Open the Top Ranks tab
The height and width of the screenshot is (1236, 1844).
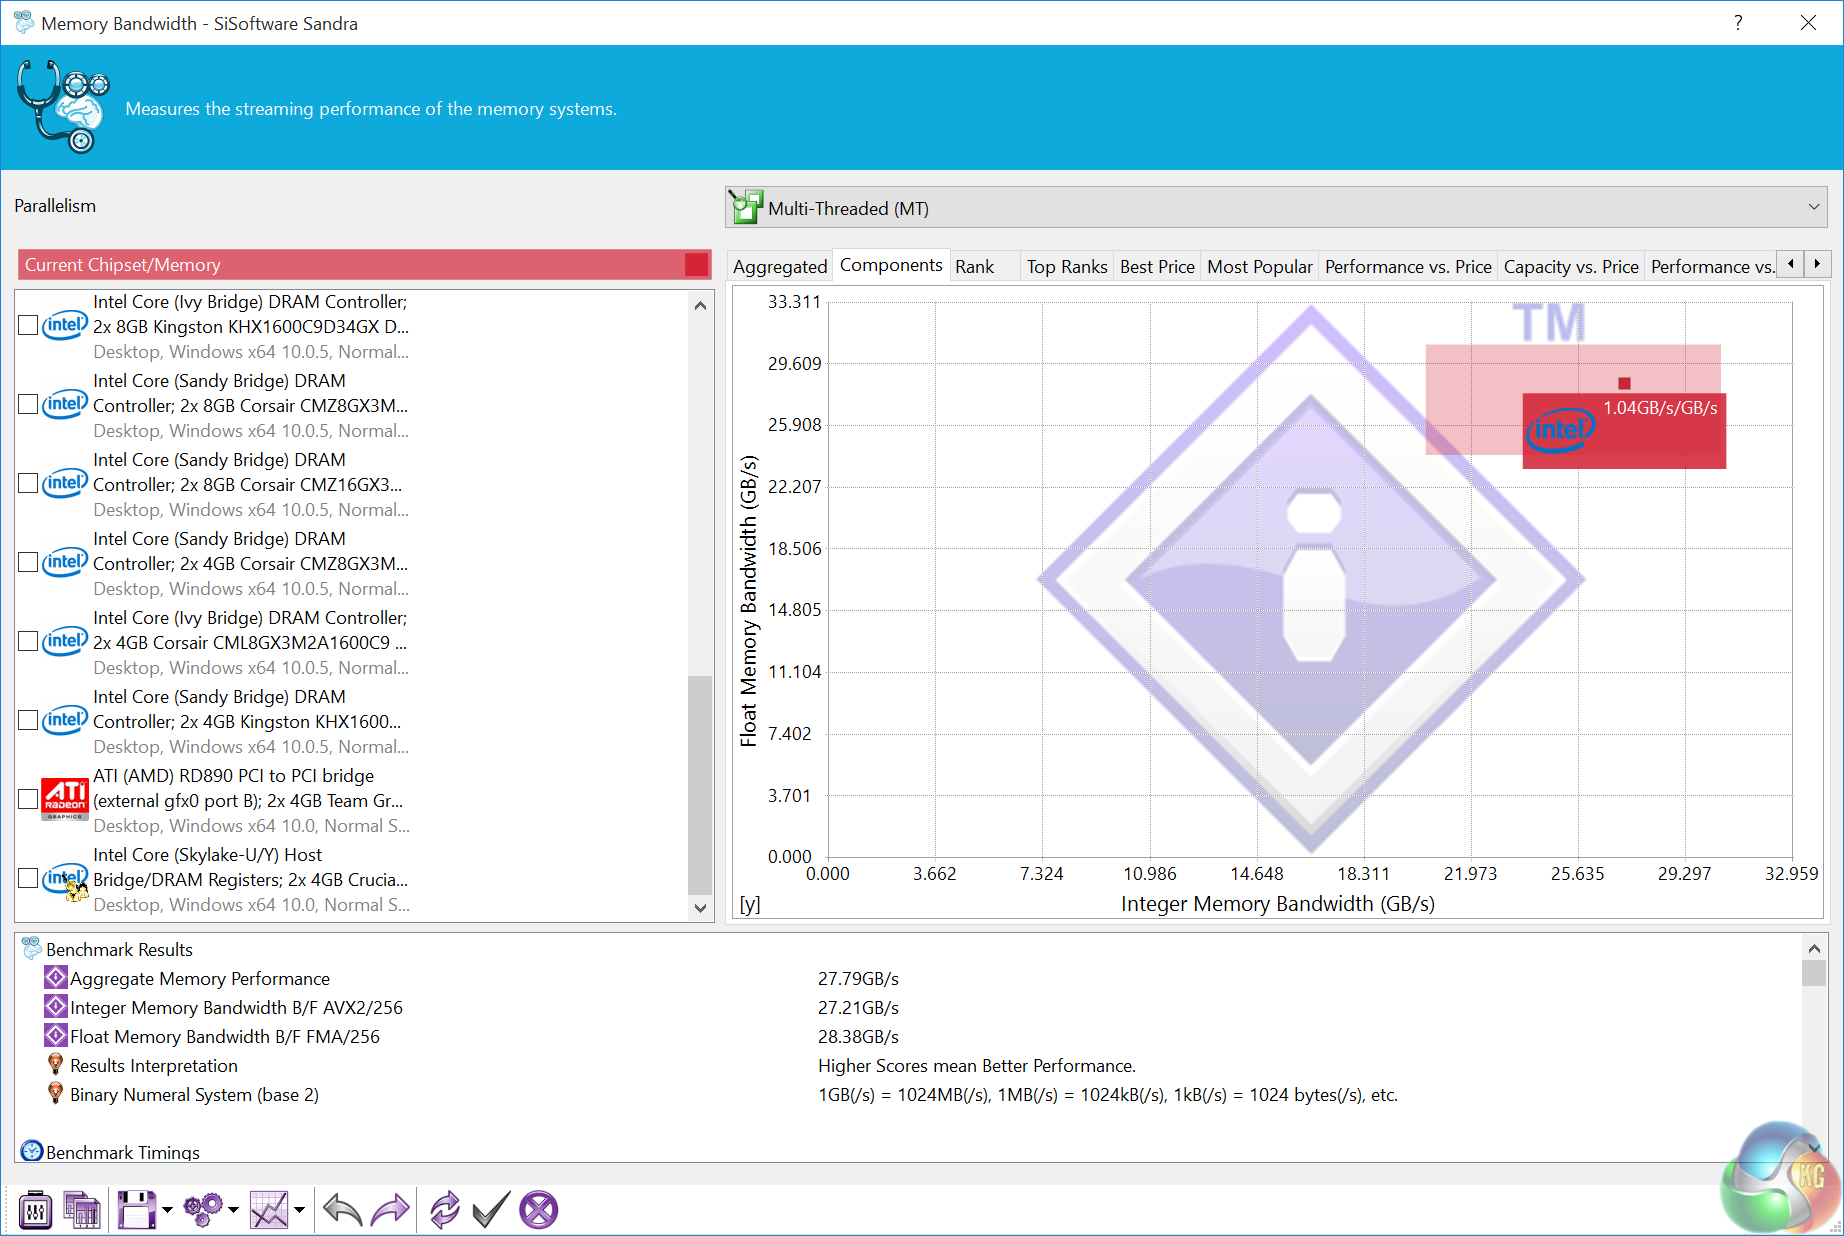[1066, 266]
